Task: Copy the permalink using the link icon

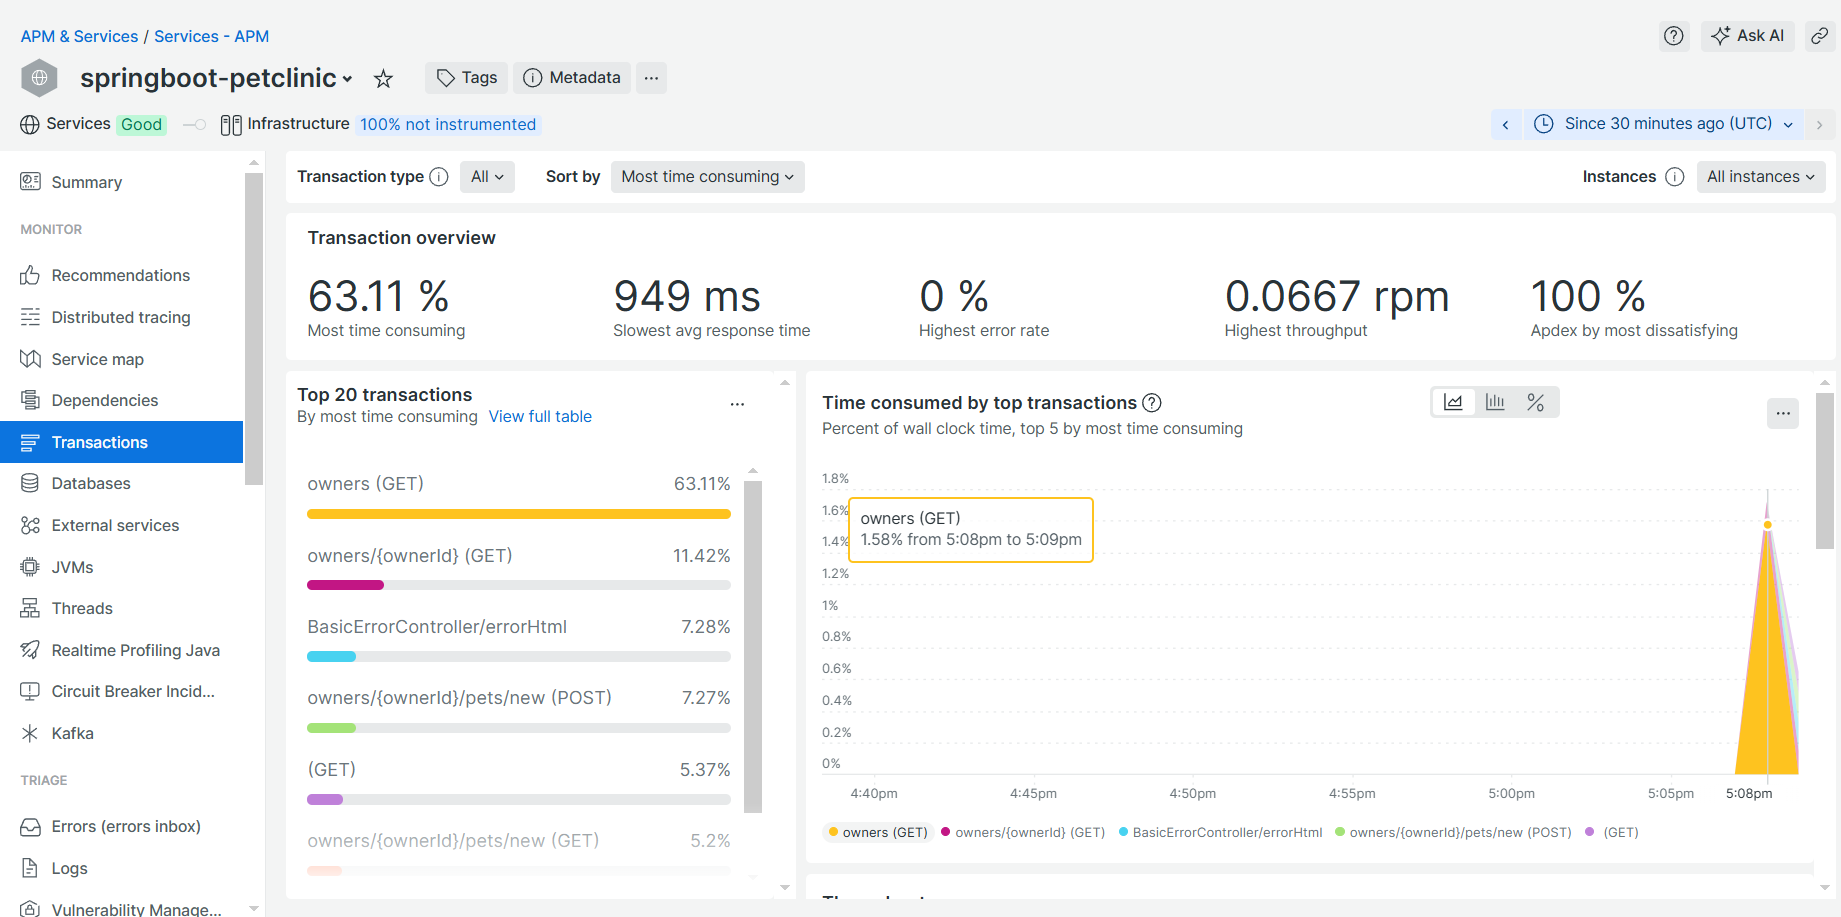Action: click(x=1820, y=36)
